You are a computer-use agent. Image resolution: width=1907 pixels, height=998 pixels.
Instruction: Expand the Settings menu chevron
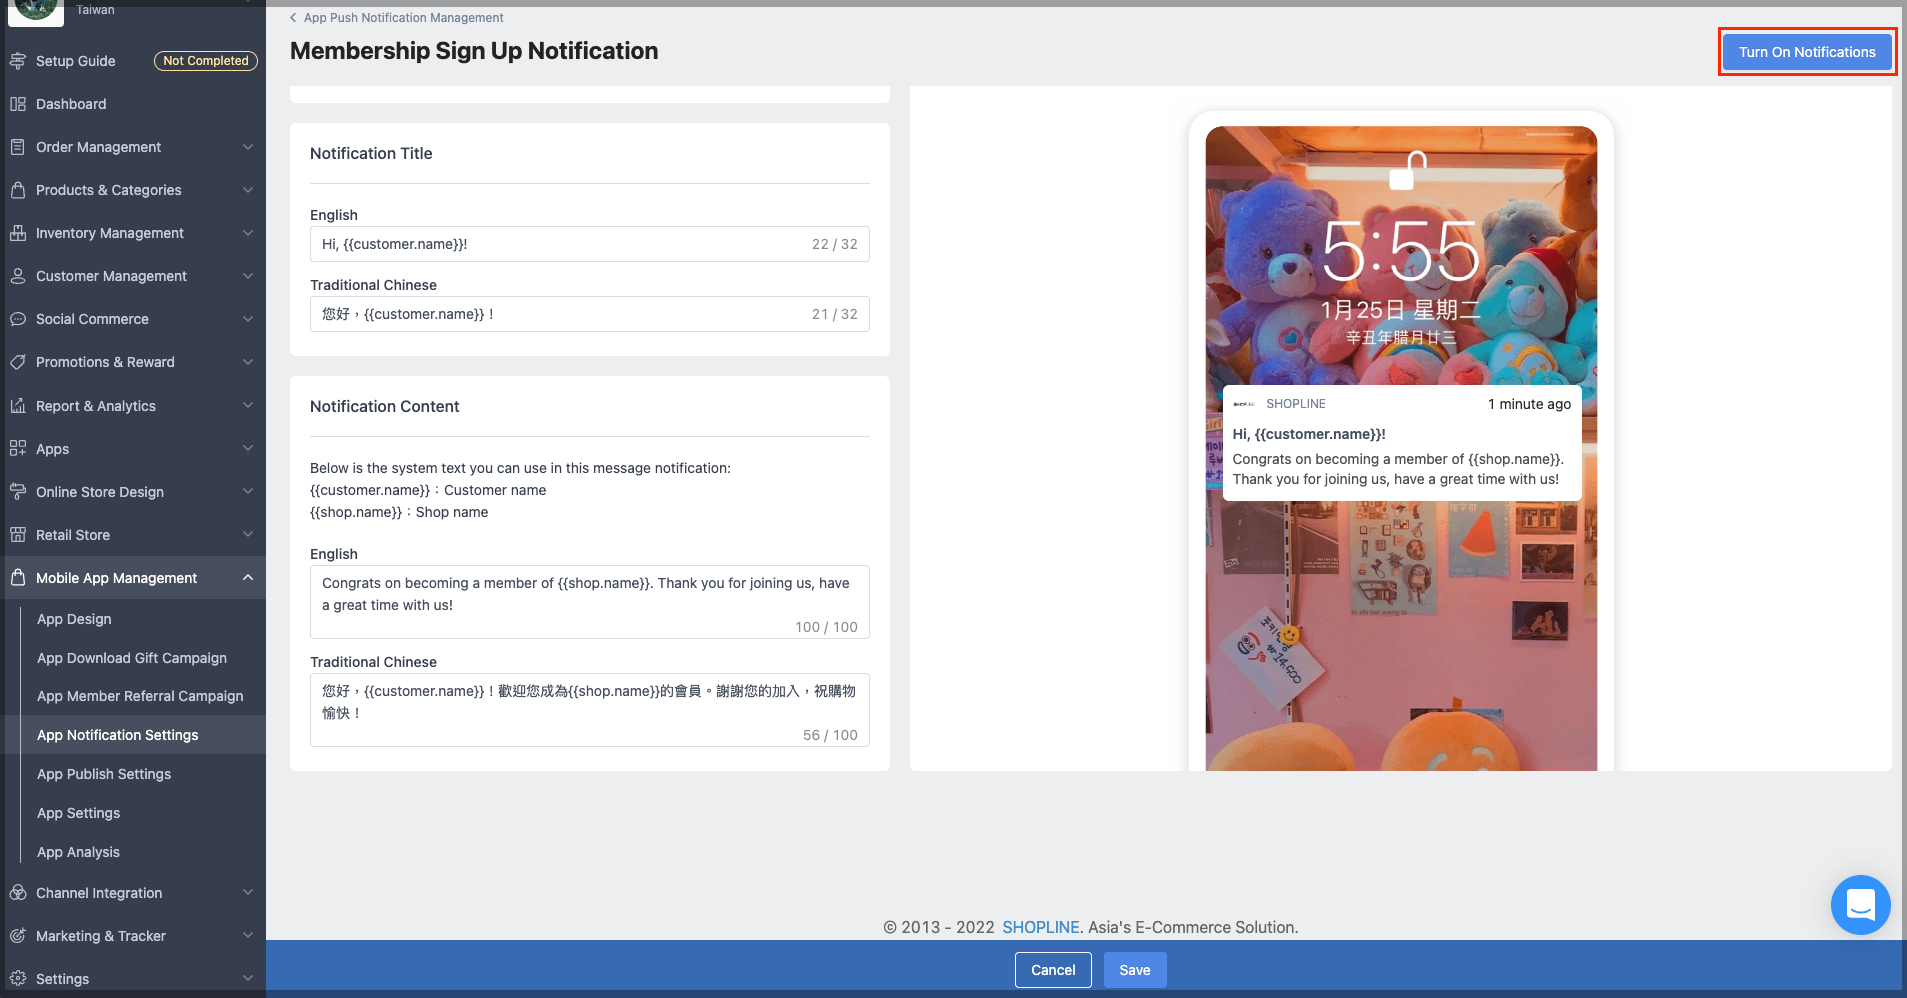tap(248, 979)
